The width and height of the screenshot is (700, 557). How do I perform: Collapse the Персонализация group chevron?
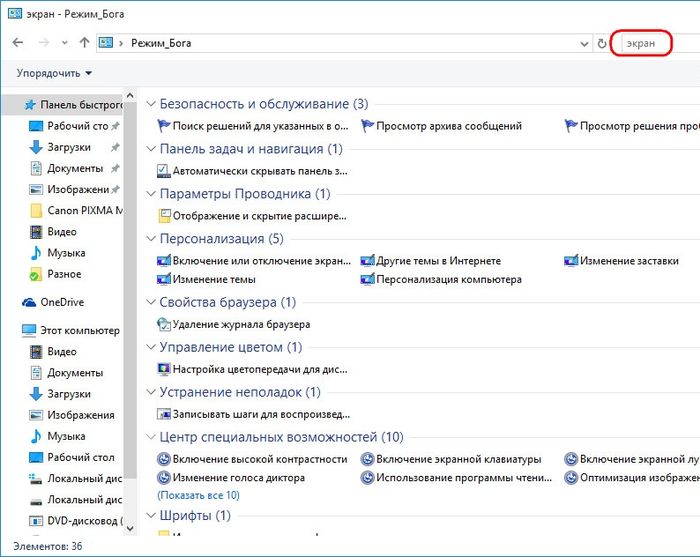152,239
